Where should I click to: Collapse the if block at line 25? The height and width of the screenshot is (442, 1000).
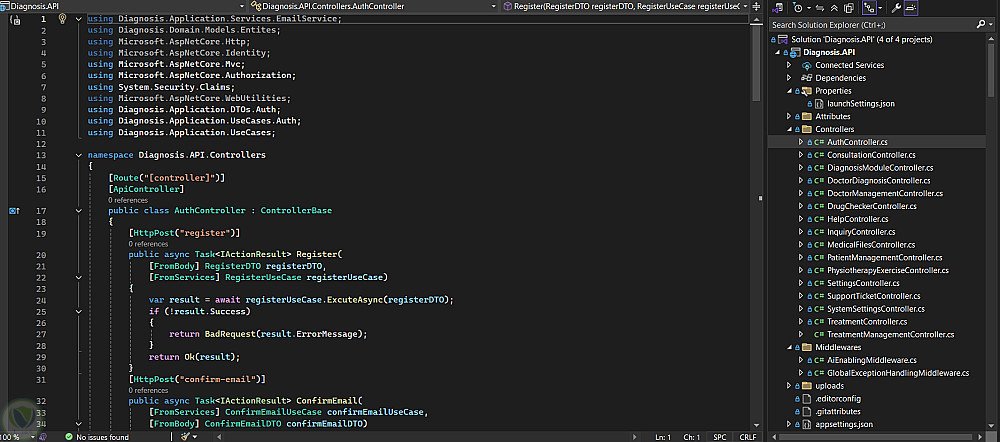pyautogui.click(x=78, y=312)
